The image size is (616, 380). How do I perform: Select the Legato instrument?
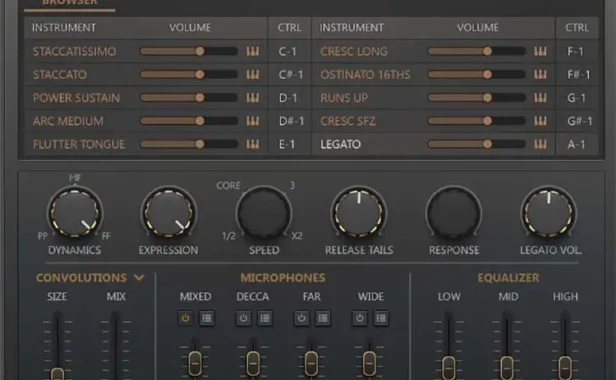(340, 144)
